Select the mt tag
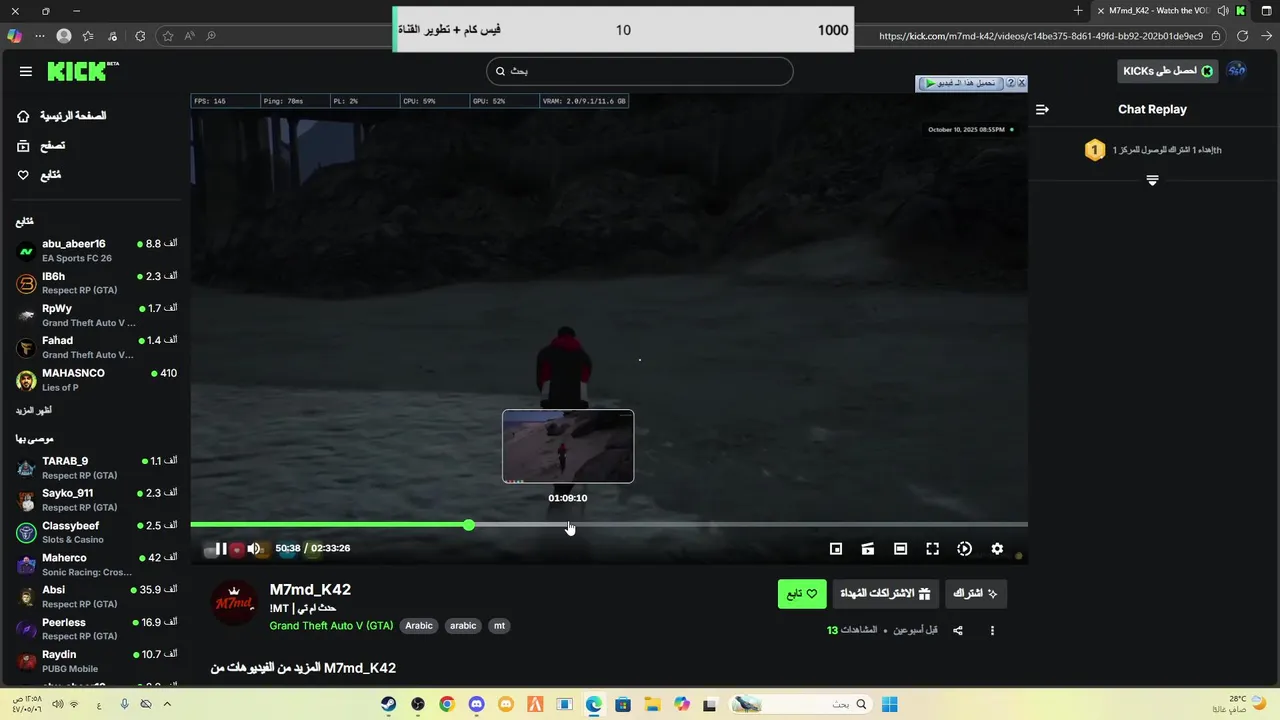 coord(499,626)
